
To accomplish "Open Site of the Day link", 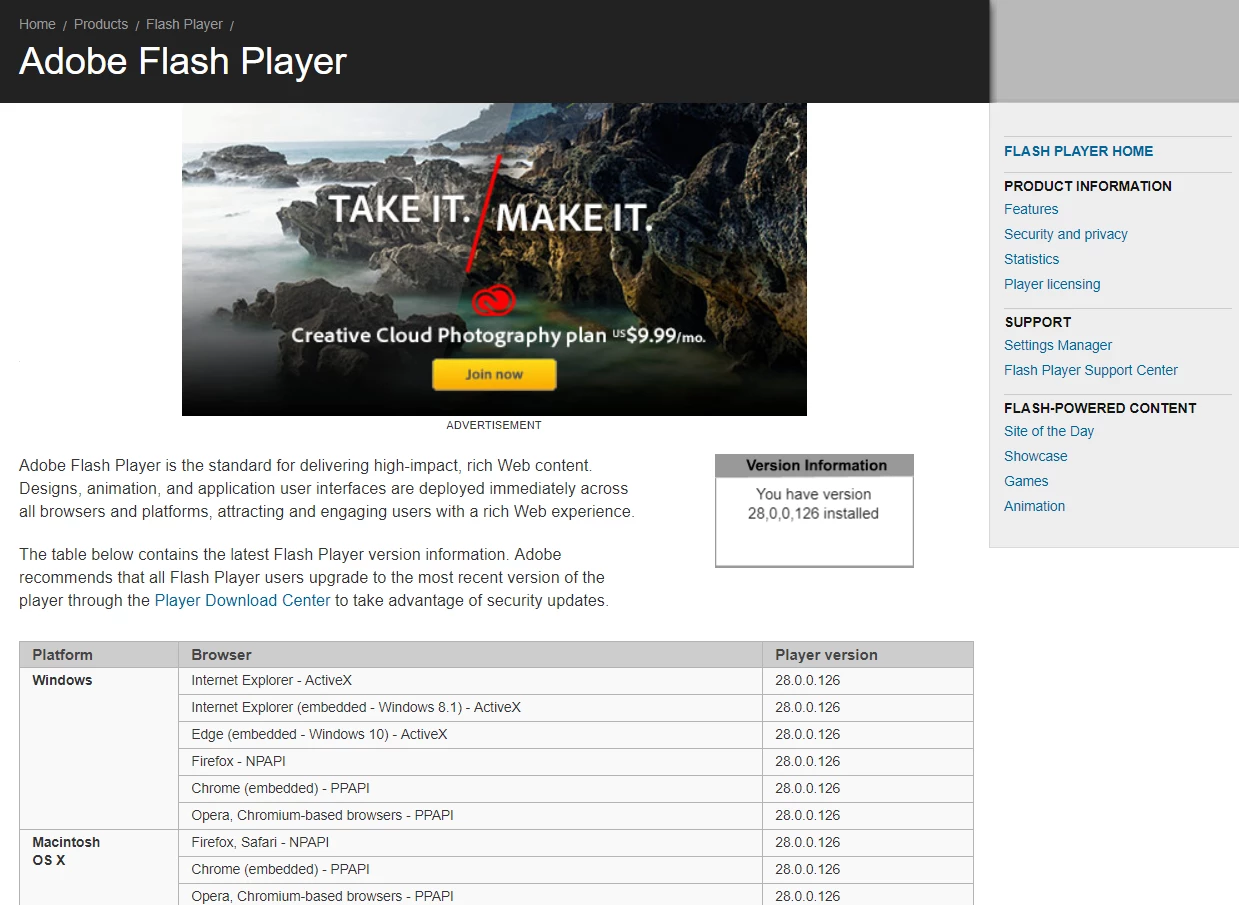I will tap(1049, 431).
